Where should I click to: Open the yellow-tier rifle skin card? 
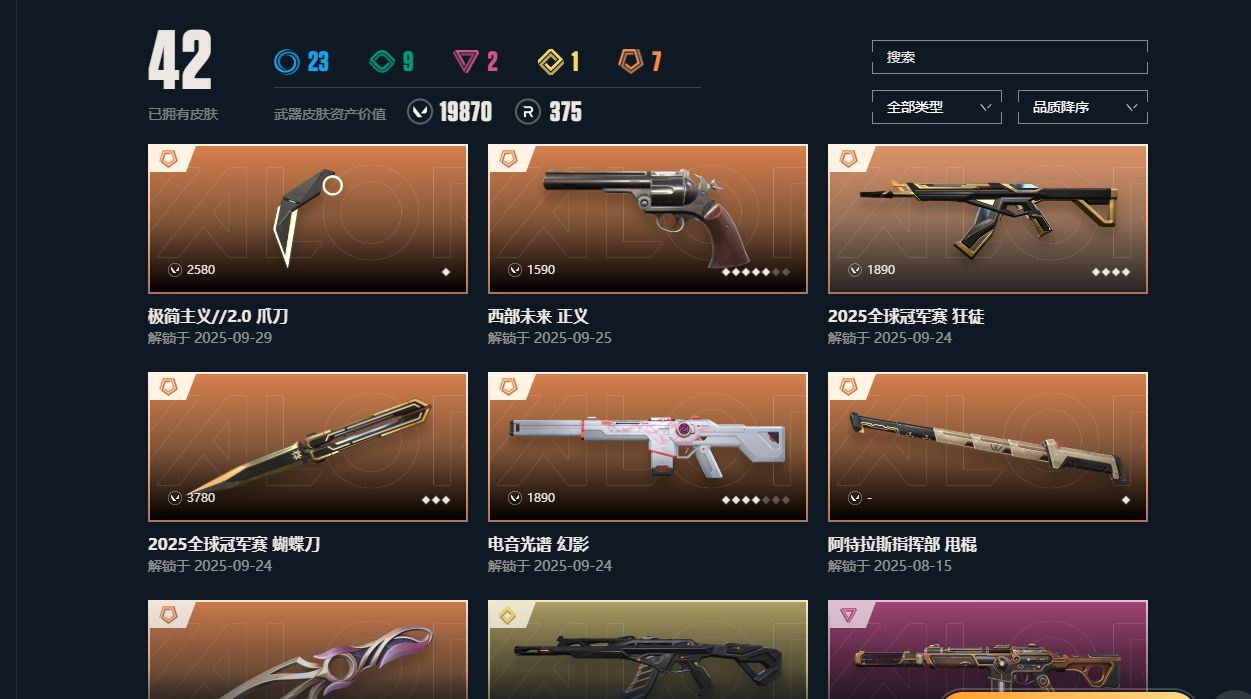click(x=648, y=650)
